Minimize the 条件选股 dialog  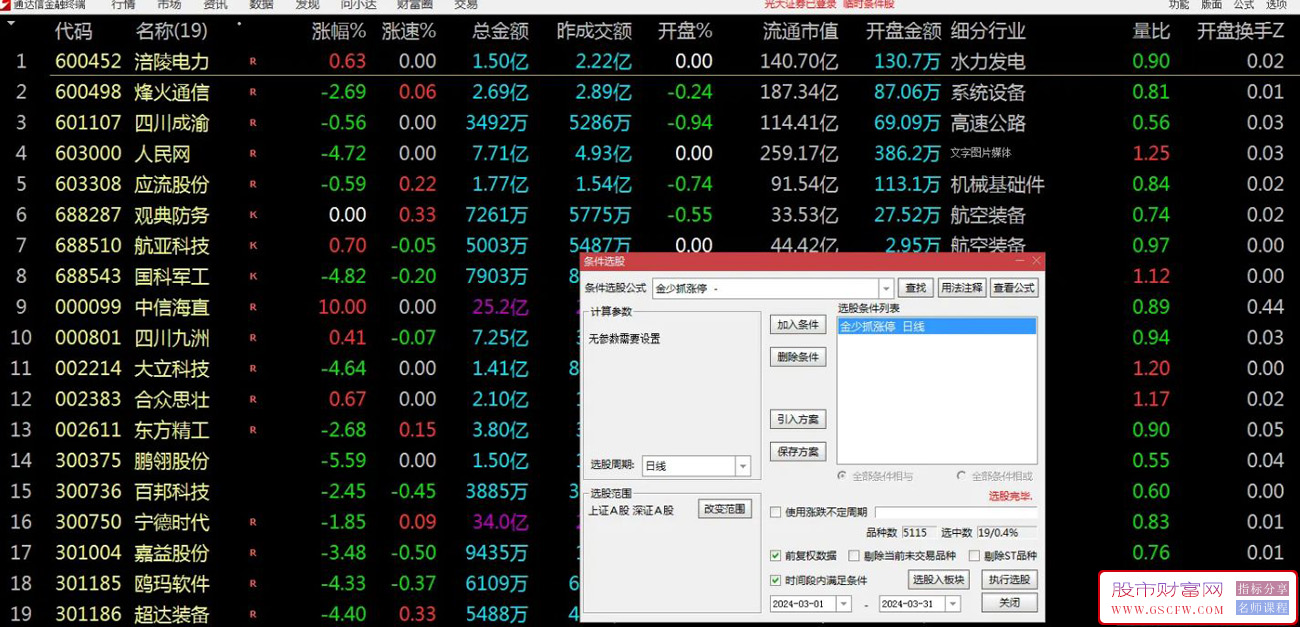click(x=1019, y=261)
